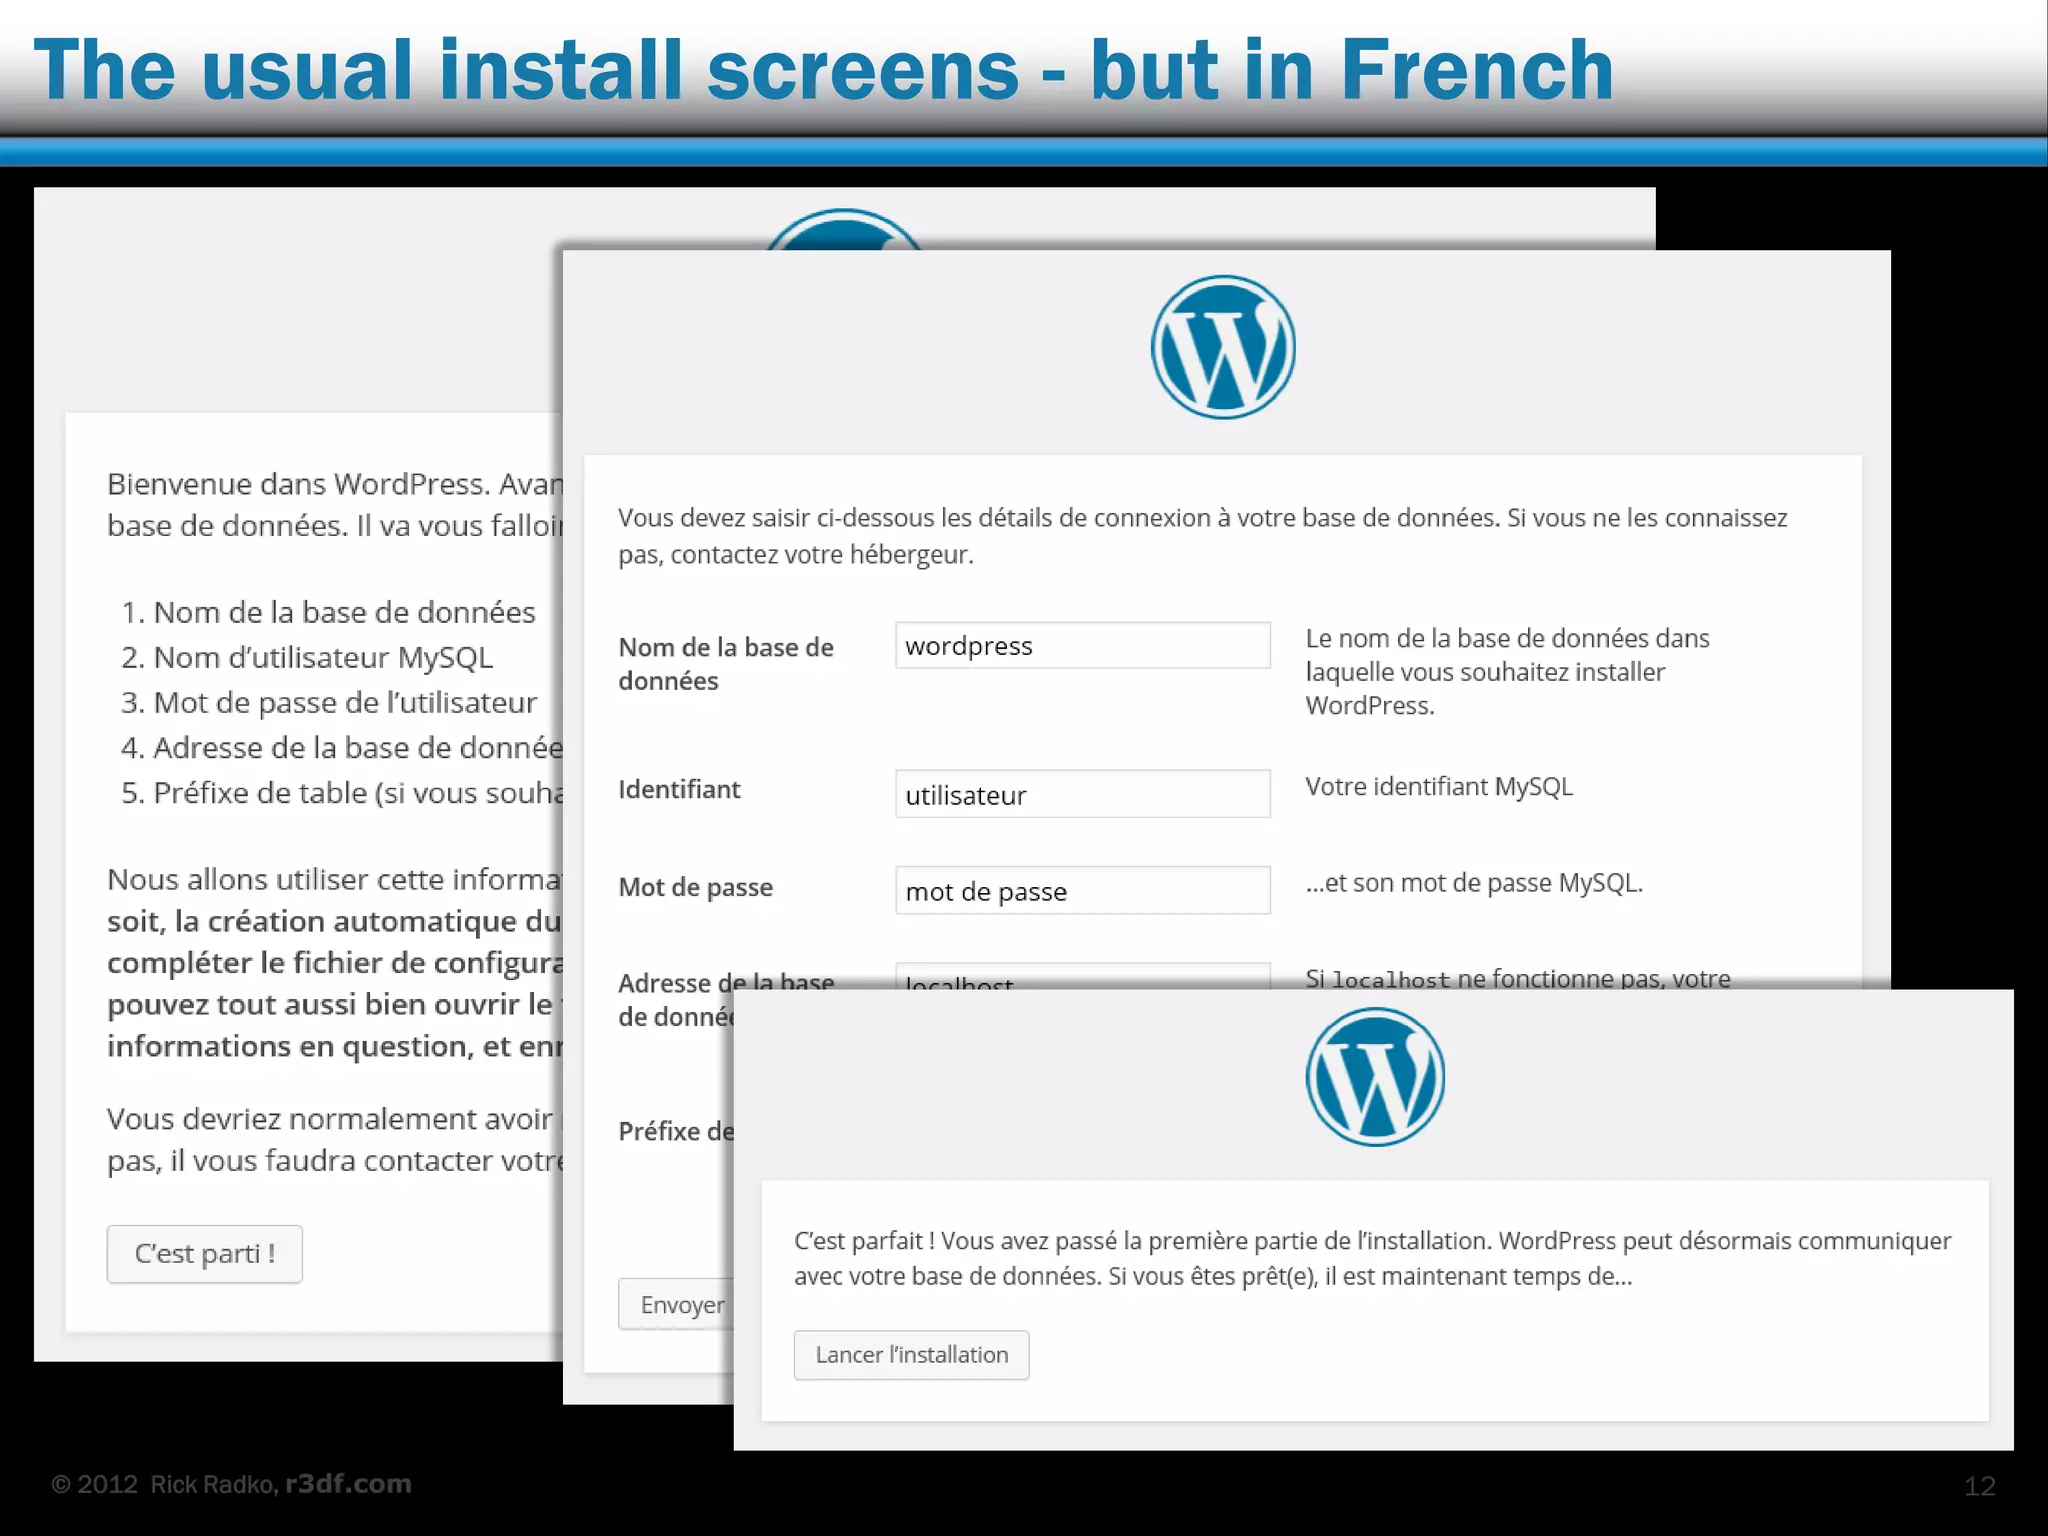Click list item '2. Nom d'utilisateur MySQL'
The width and height of the screenshot is (2048, 1536).
(307, 657)
